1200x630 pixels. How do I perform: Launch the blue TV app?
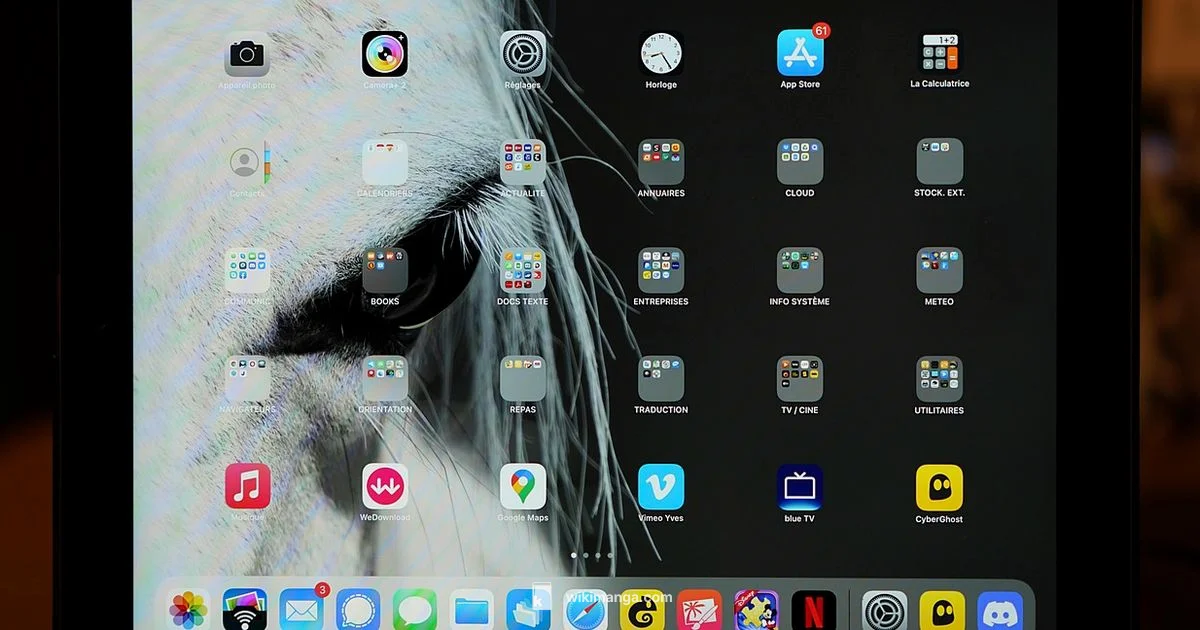[800, 487]
